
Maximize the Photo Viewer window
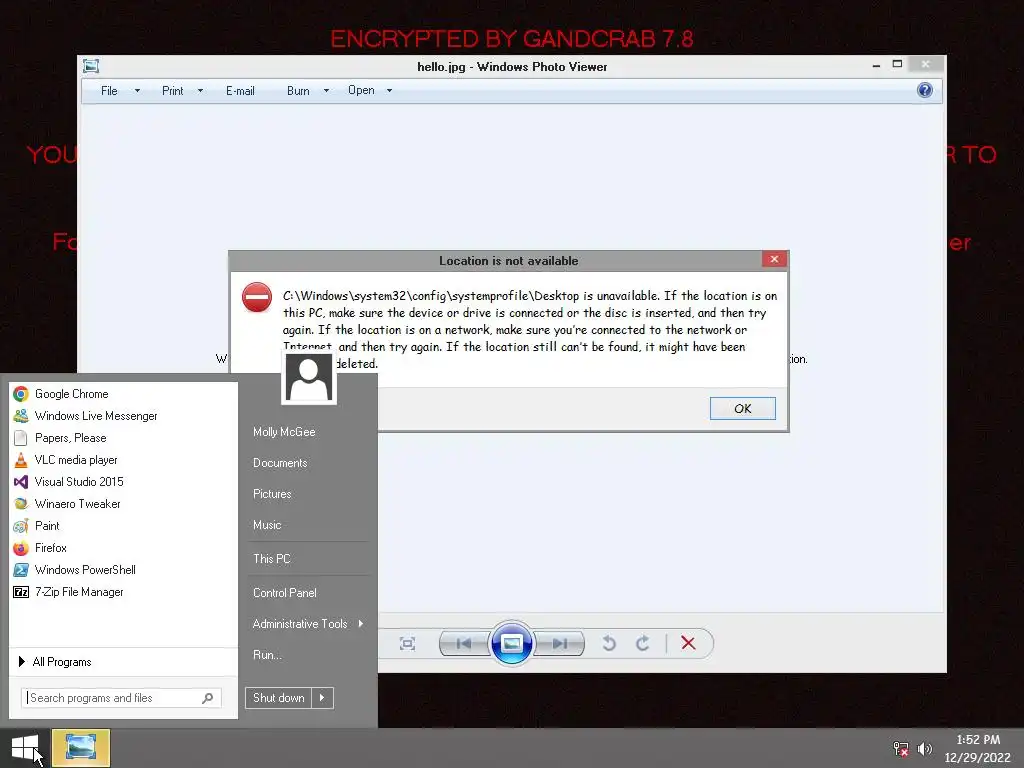click(897, 64)
